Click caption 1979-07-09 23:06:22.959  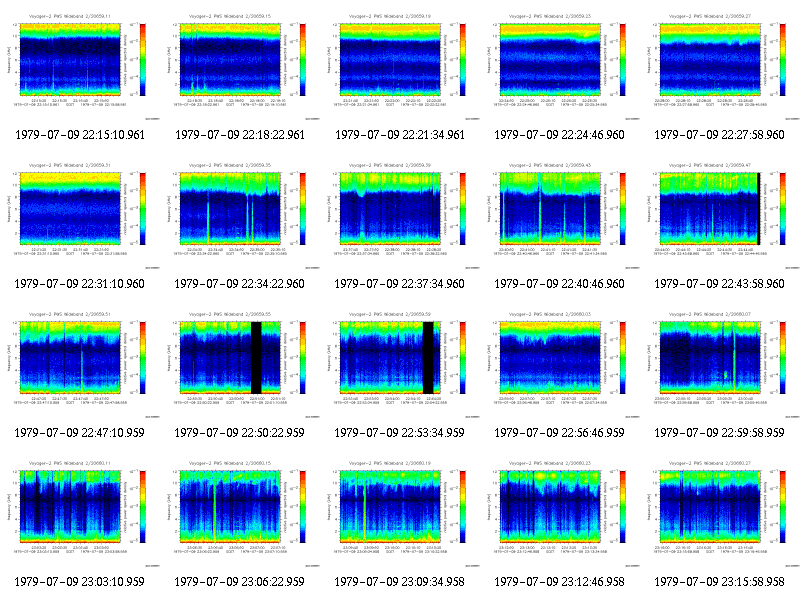[239, 582]
